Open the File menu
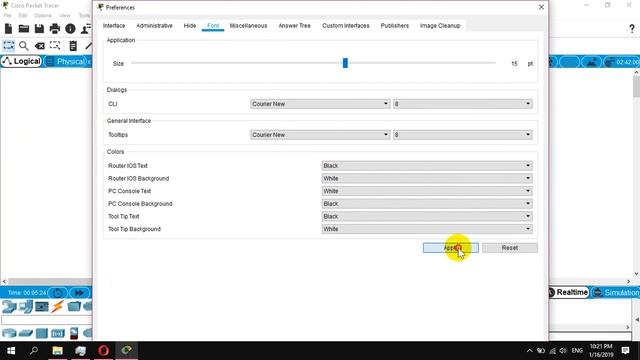 point(7,16)
